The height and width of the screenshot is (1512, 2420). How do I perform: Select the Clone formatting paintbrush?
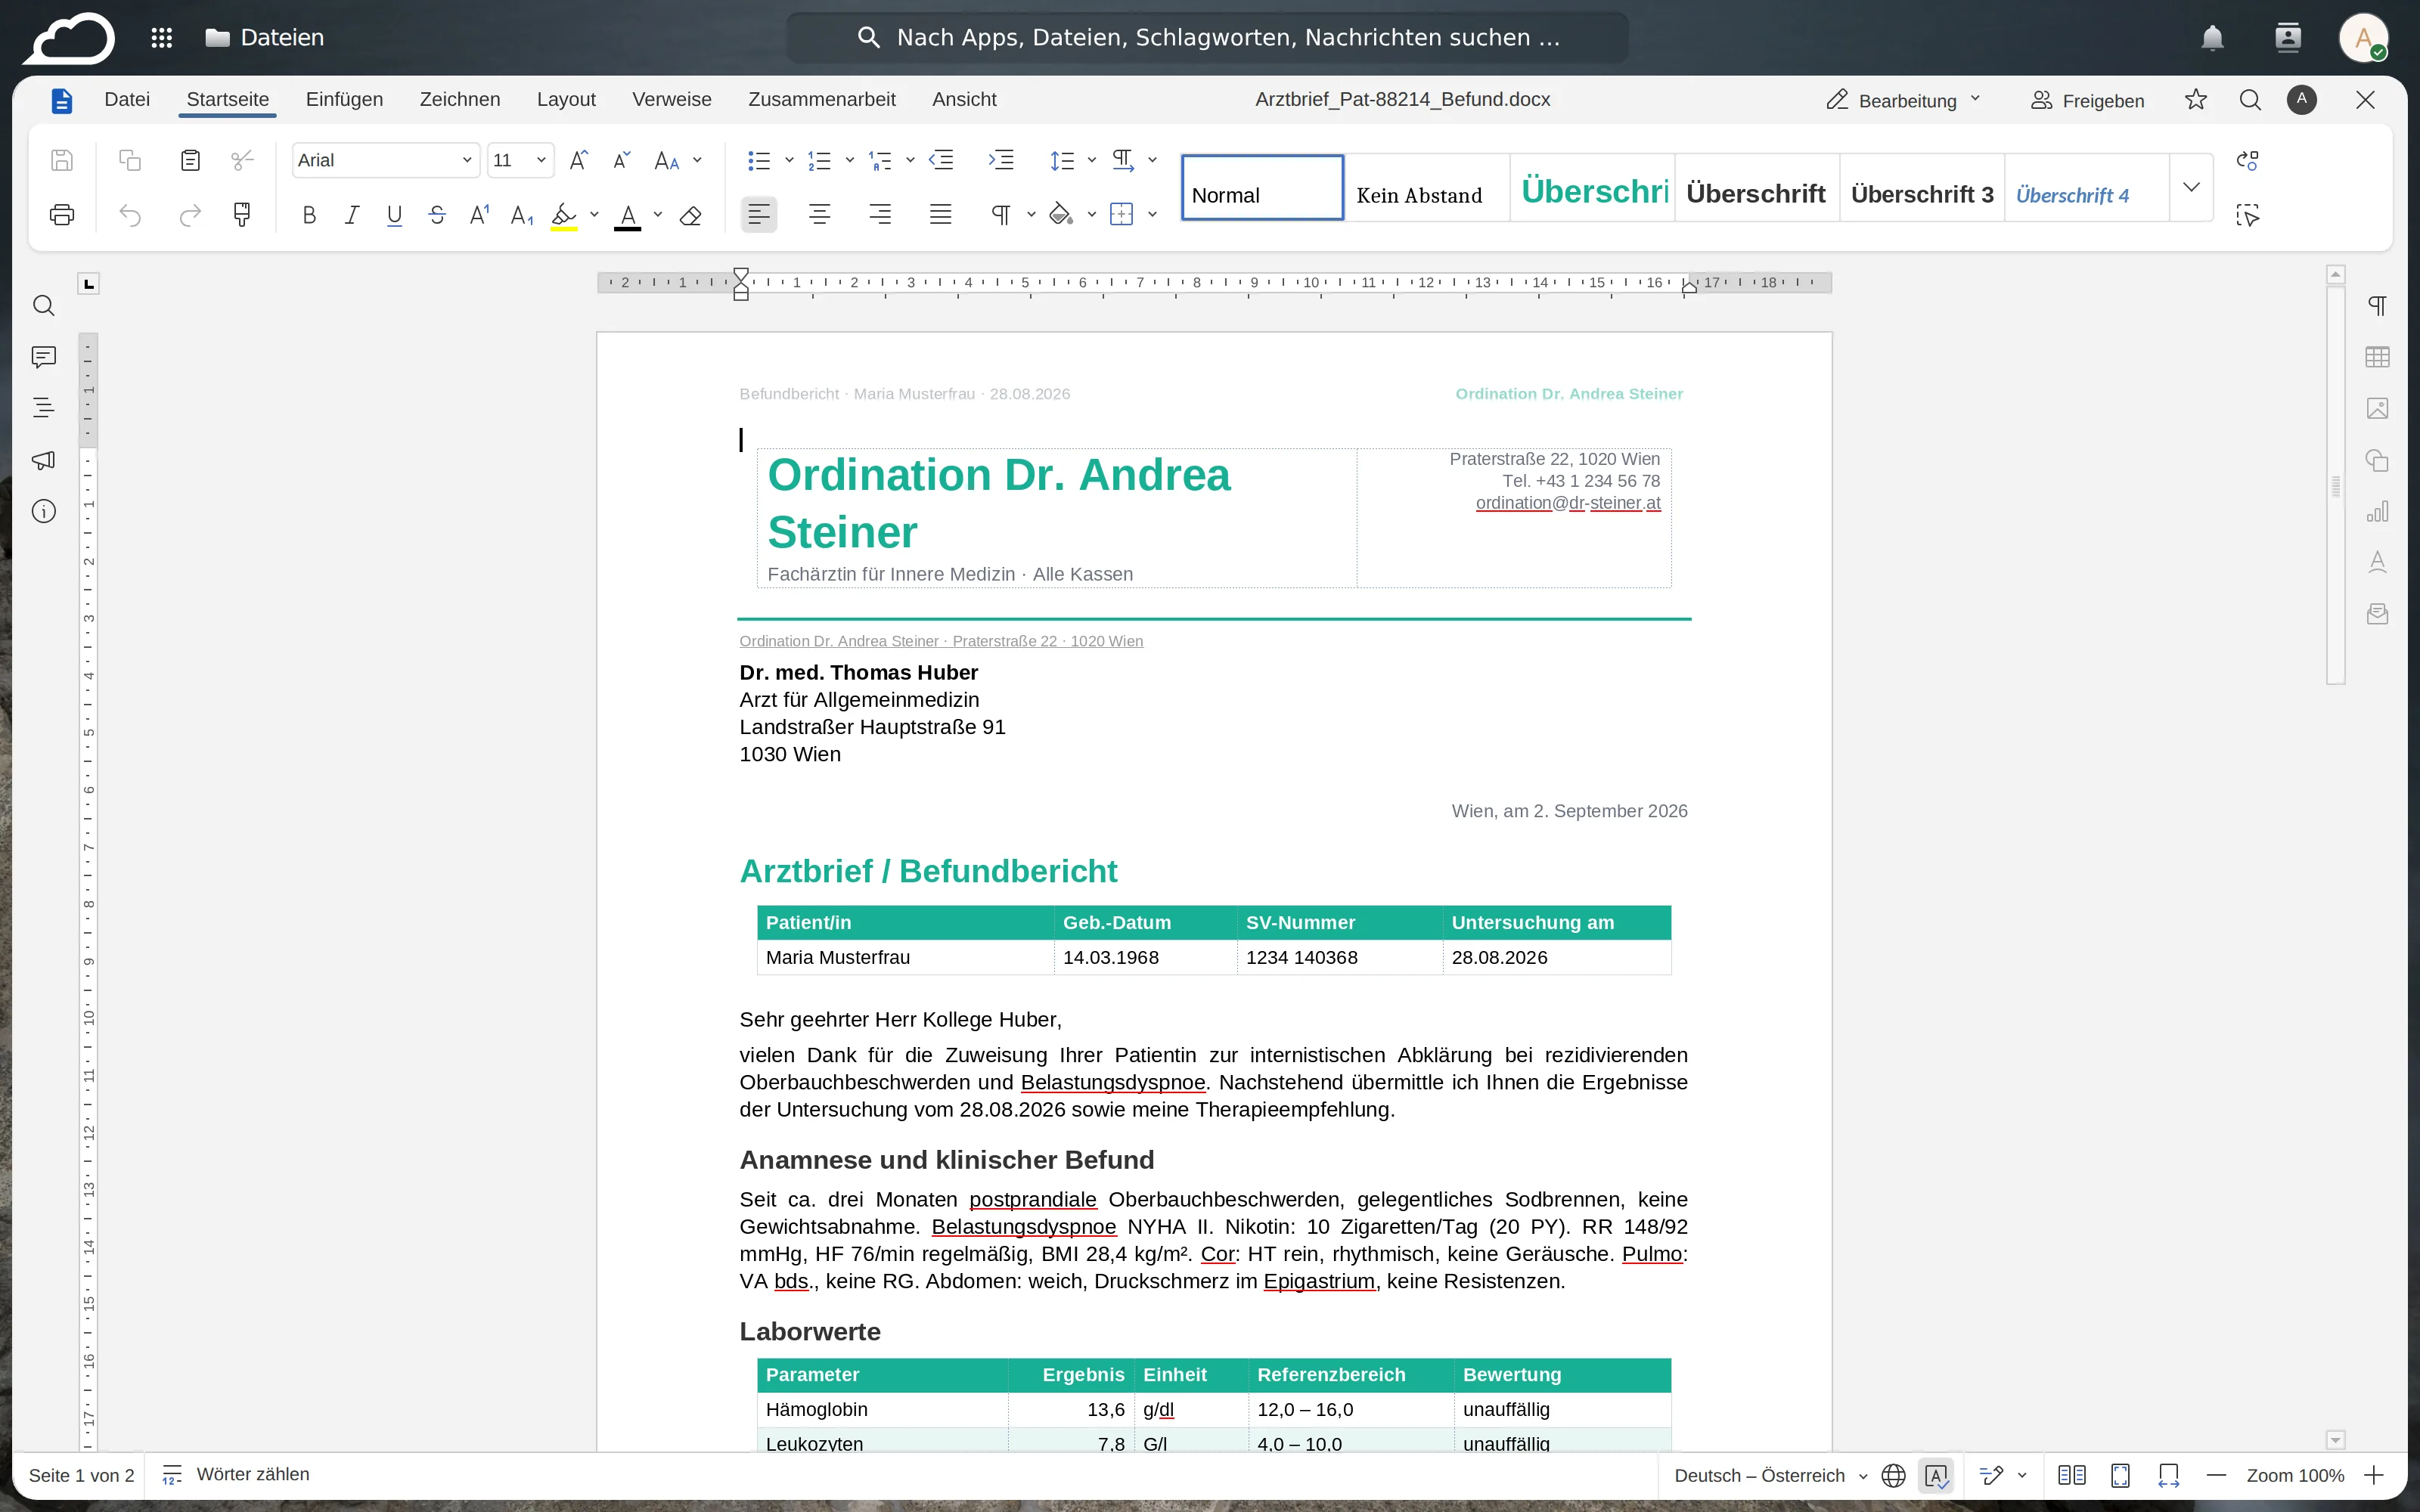242,214
